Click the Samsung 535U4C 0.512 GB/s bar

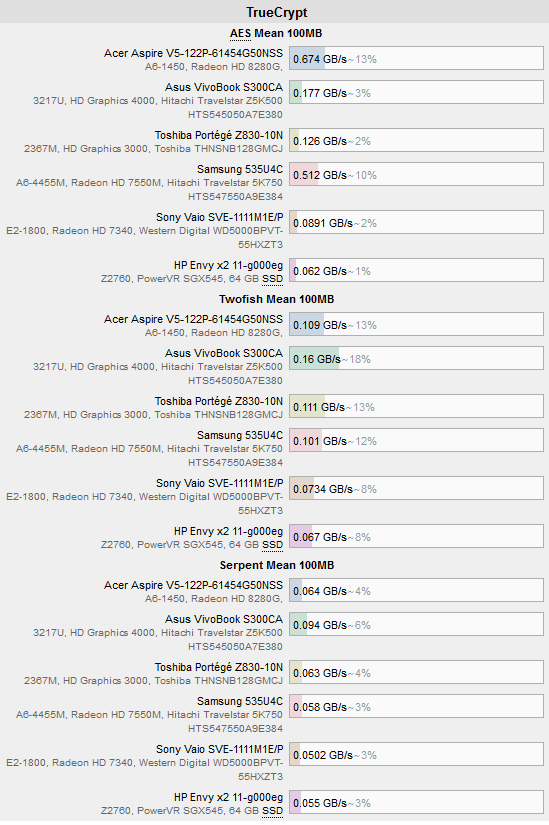click(x=416, y=174)
